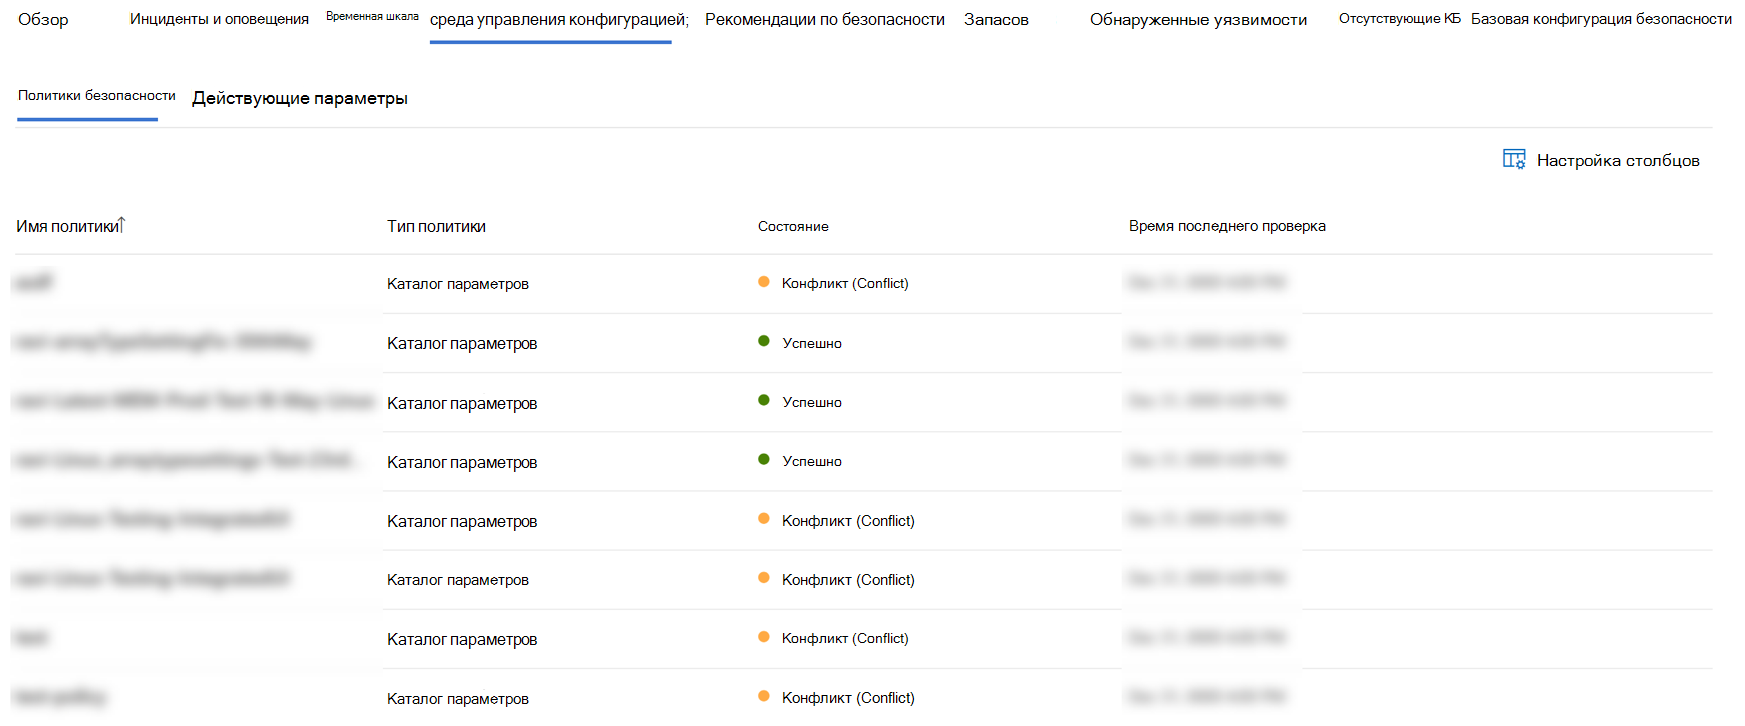The height and width of the screenshot is (726, 1745).
Task: Click Конфликт (Conflict) status in the bottom row
Action: [848, 698]
